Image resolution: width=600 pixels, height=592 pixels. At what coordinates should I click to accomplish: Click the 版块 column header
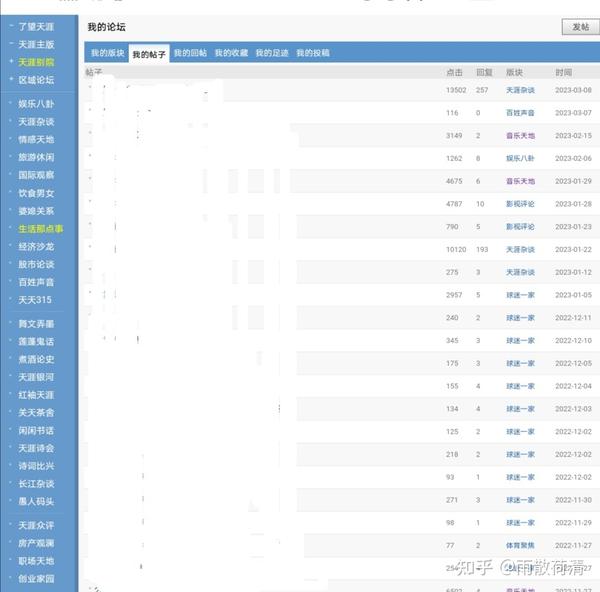click(x=514, y=72)
